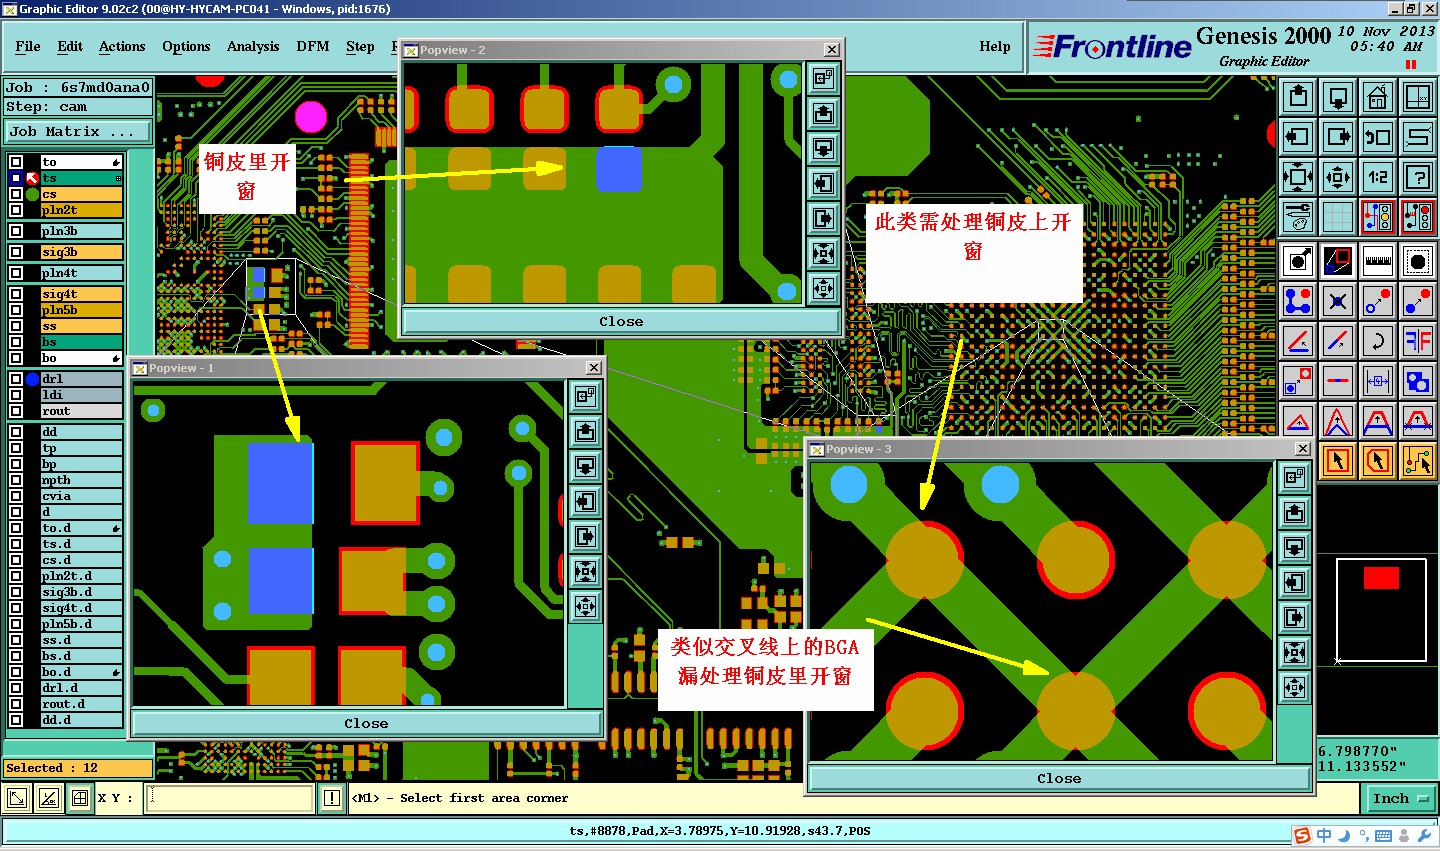
Task: Click the top icon in Popview - 3 toolbar
Action: 1294,478
